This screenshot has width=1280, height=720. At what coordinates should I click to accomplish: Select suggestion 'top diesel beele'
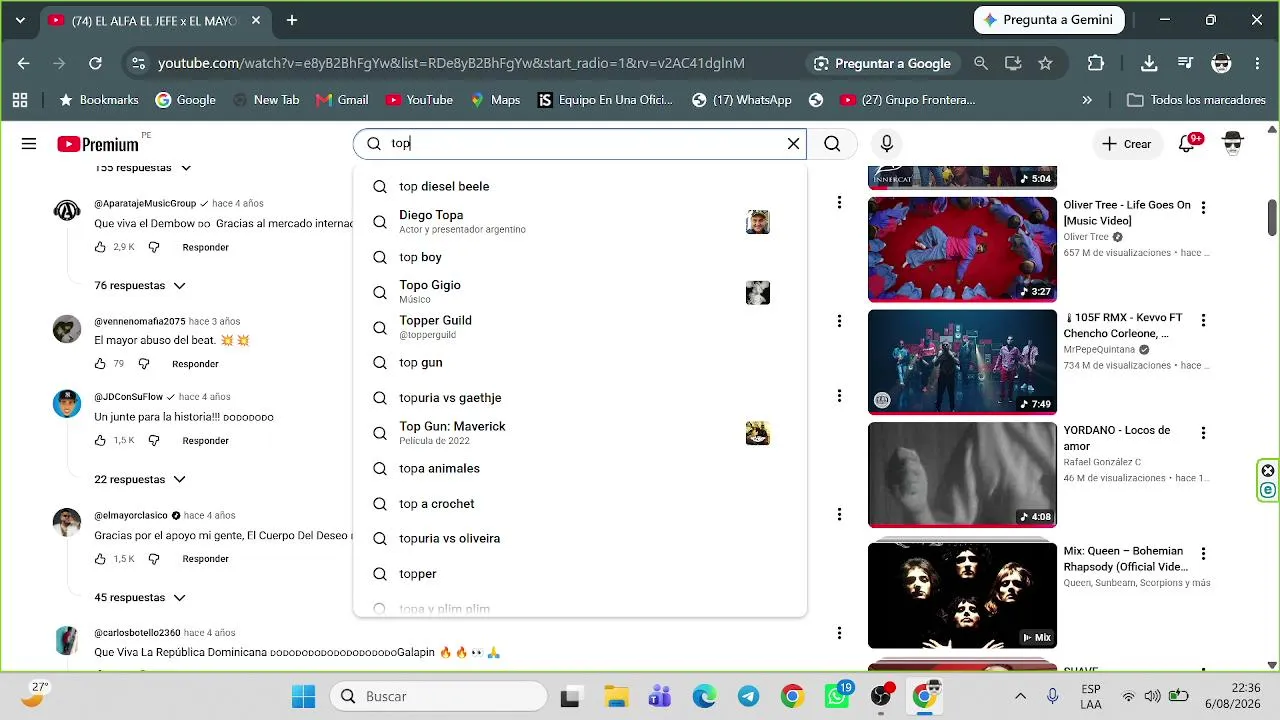(x=580, y=186)
